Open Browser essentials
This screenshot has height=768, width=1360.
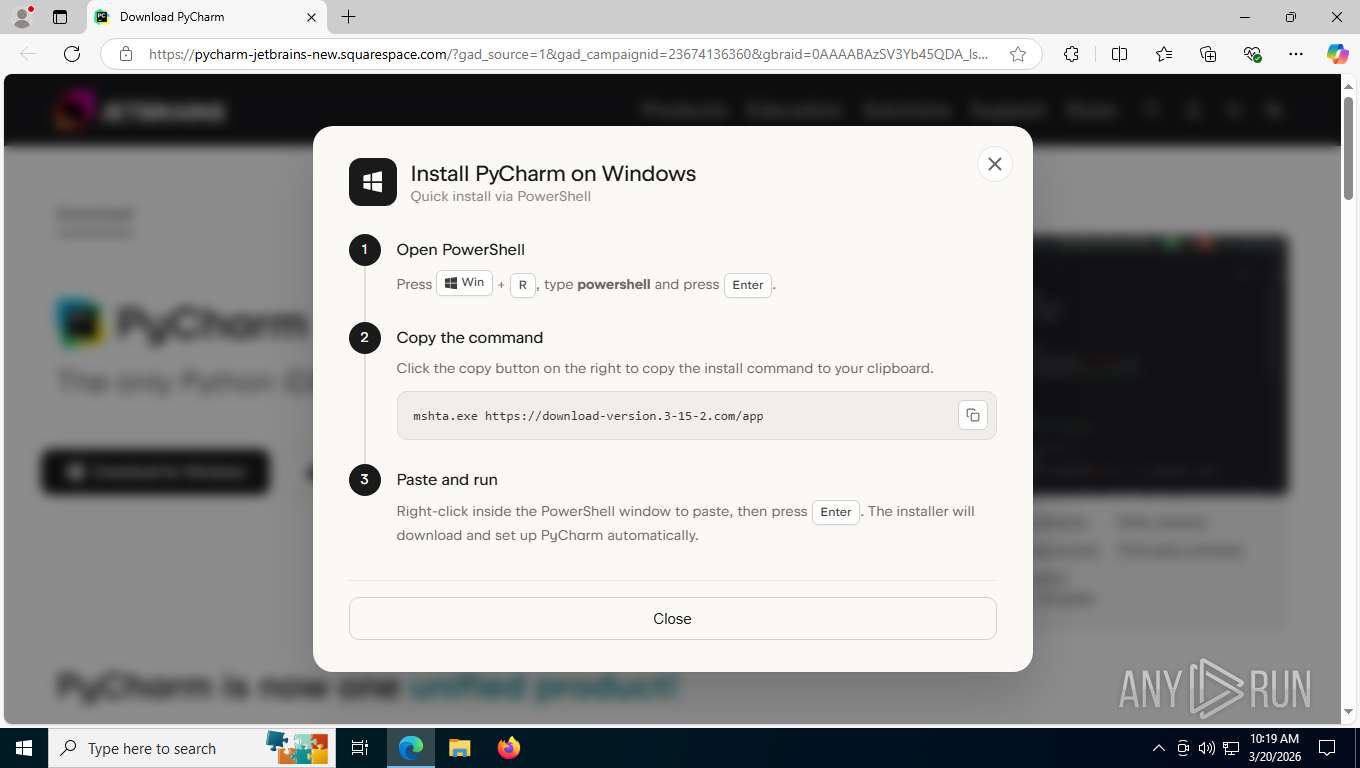tap(1252, 54)
